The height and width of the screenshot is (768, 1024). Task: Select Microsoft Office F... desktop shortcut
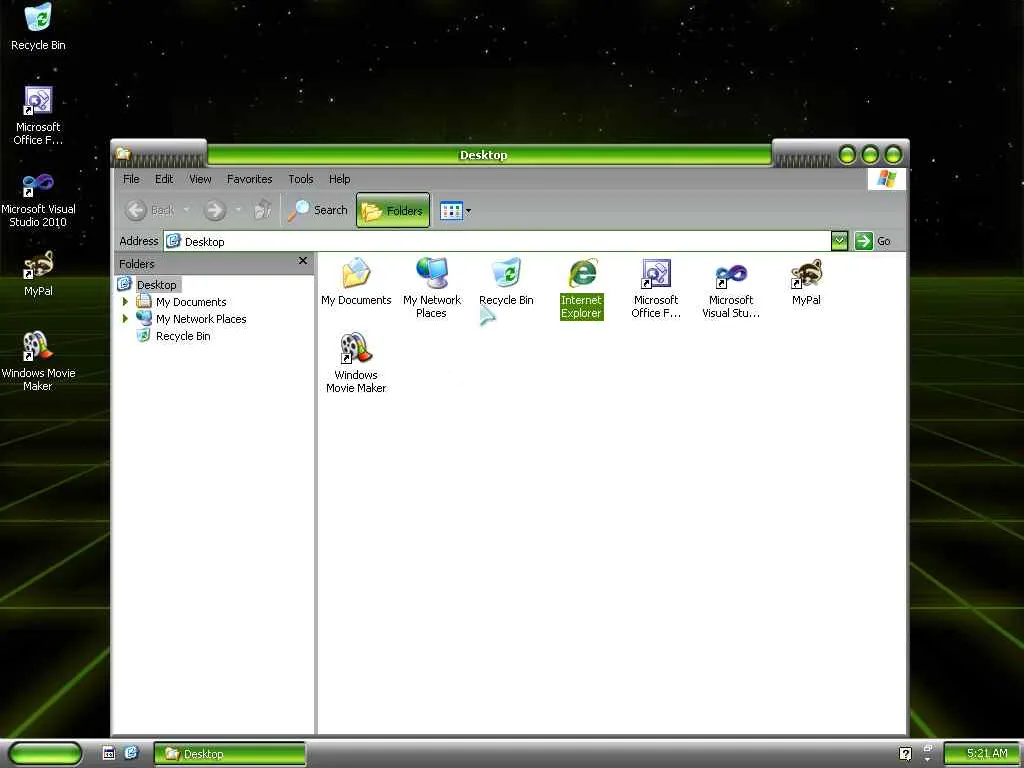pyautogui.click(x=38, y=116)
